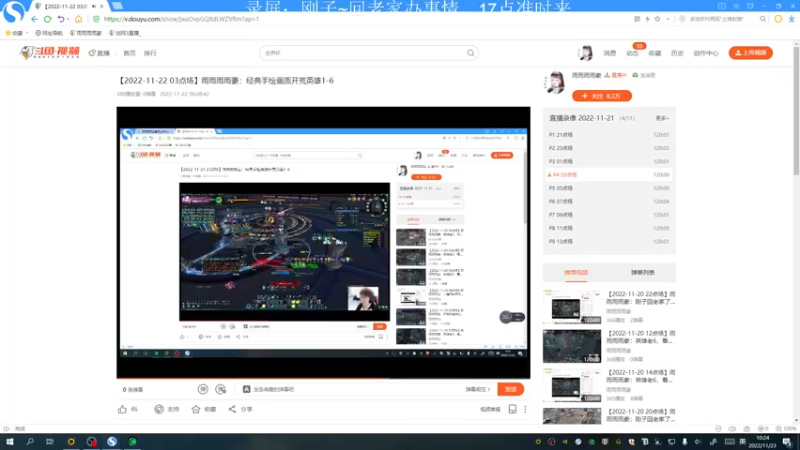This screenshot has width=800, height=450.
Task: Open the 2022-11-20 22点场 recommended thumbnail
Action: pos(571,307)
